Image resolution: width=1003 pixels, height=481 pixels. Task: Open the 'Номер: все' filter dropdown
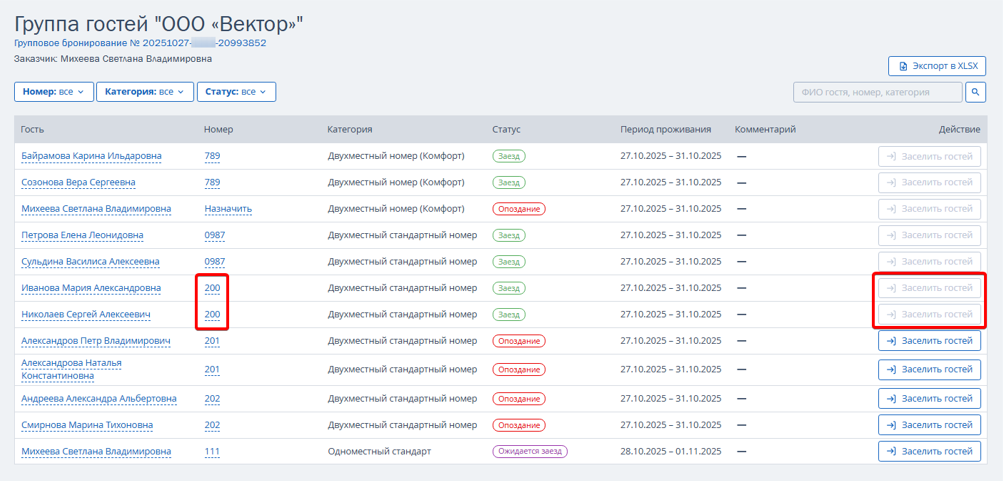[54, 92]
